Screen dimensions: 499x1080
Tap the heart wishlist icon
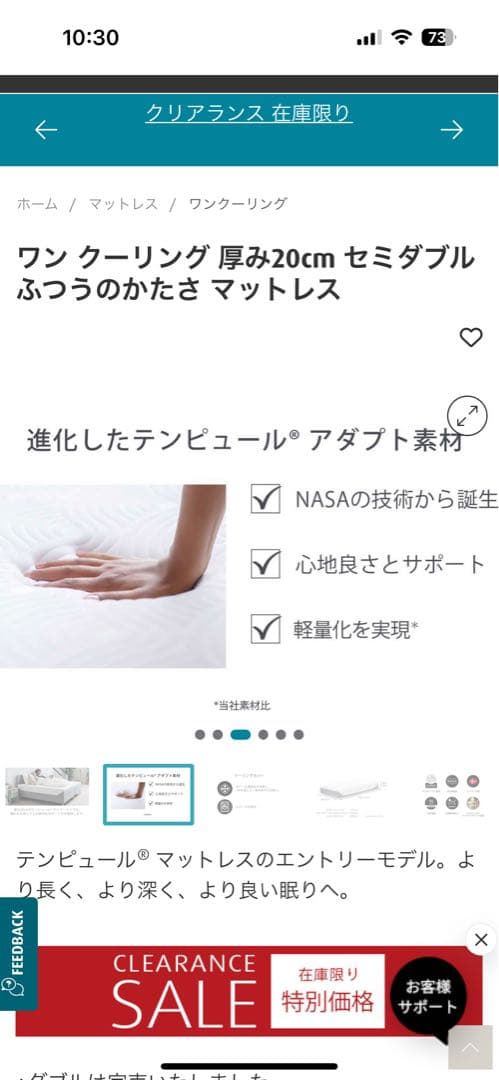tap(471, 338)
